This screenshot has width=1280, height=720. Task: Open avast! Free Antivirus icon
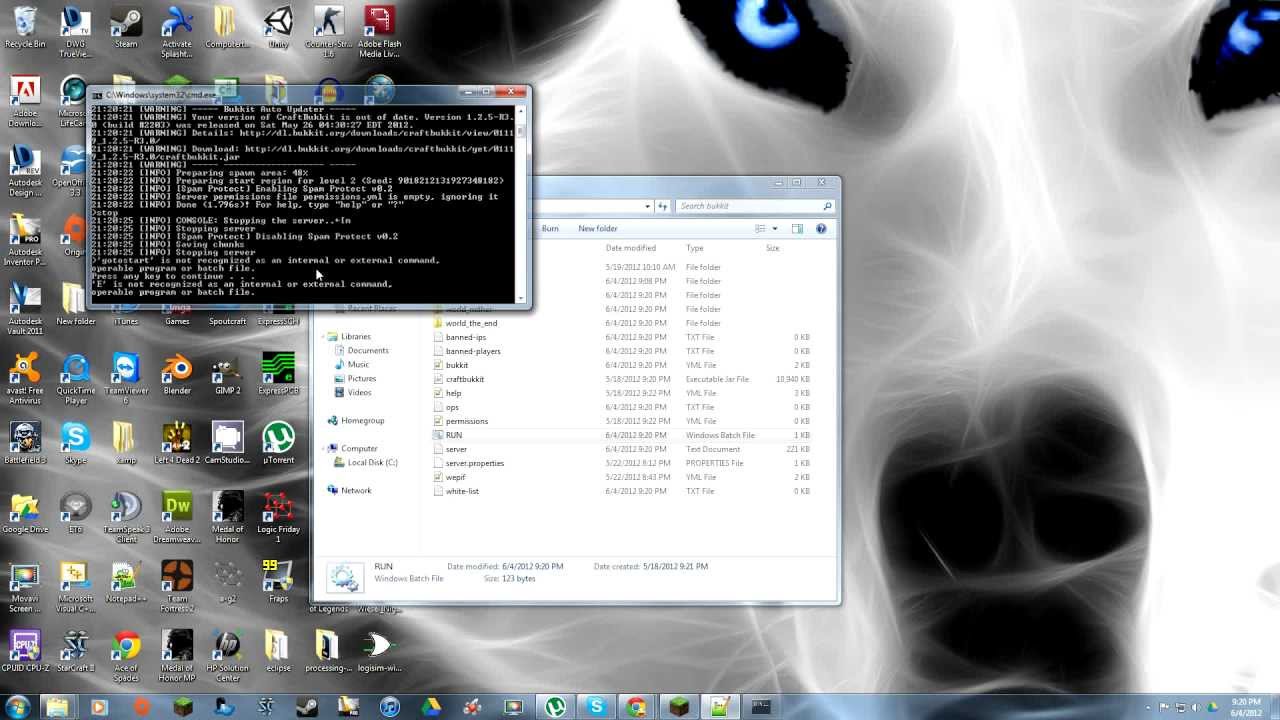tap(25, 377)
